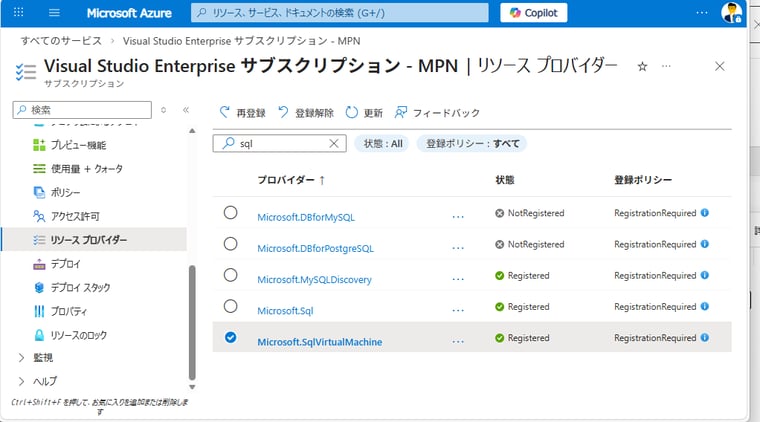Open Copilot
This screenshot has width=760, height=422.
[x=534, y=13]
